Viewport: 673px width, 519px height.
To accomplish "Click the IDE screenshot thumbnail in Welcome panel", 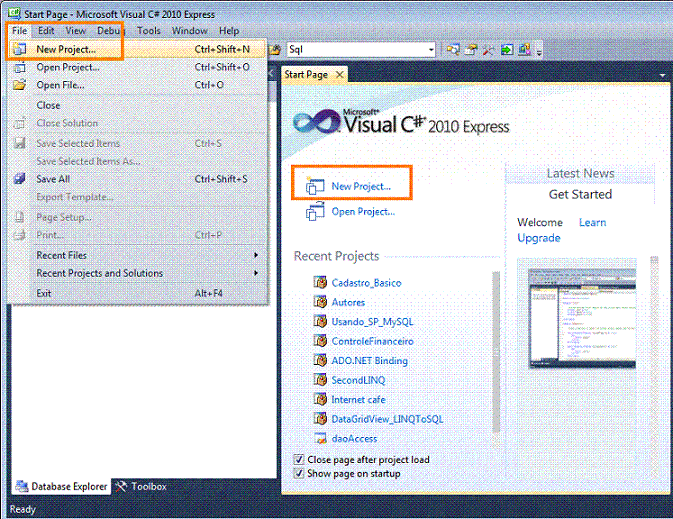I will pyautogui.click(x=582, y=318).
